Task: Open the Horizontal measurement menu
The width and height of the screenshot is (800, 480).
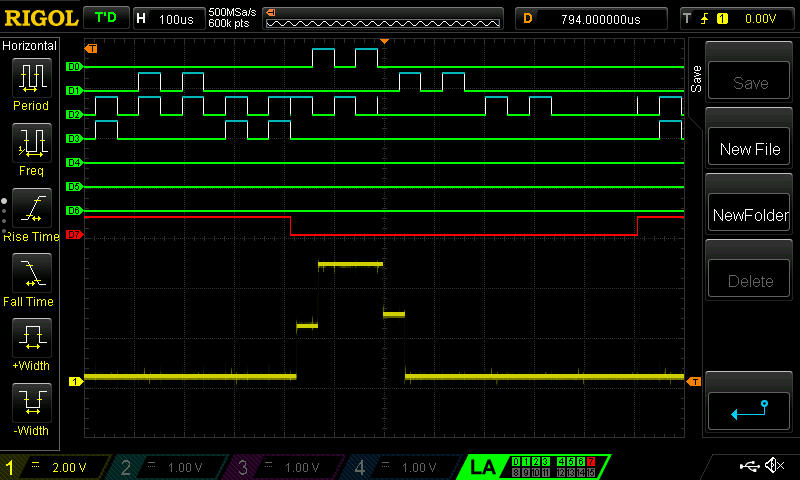Action: 30,46
